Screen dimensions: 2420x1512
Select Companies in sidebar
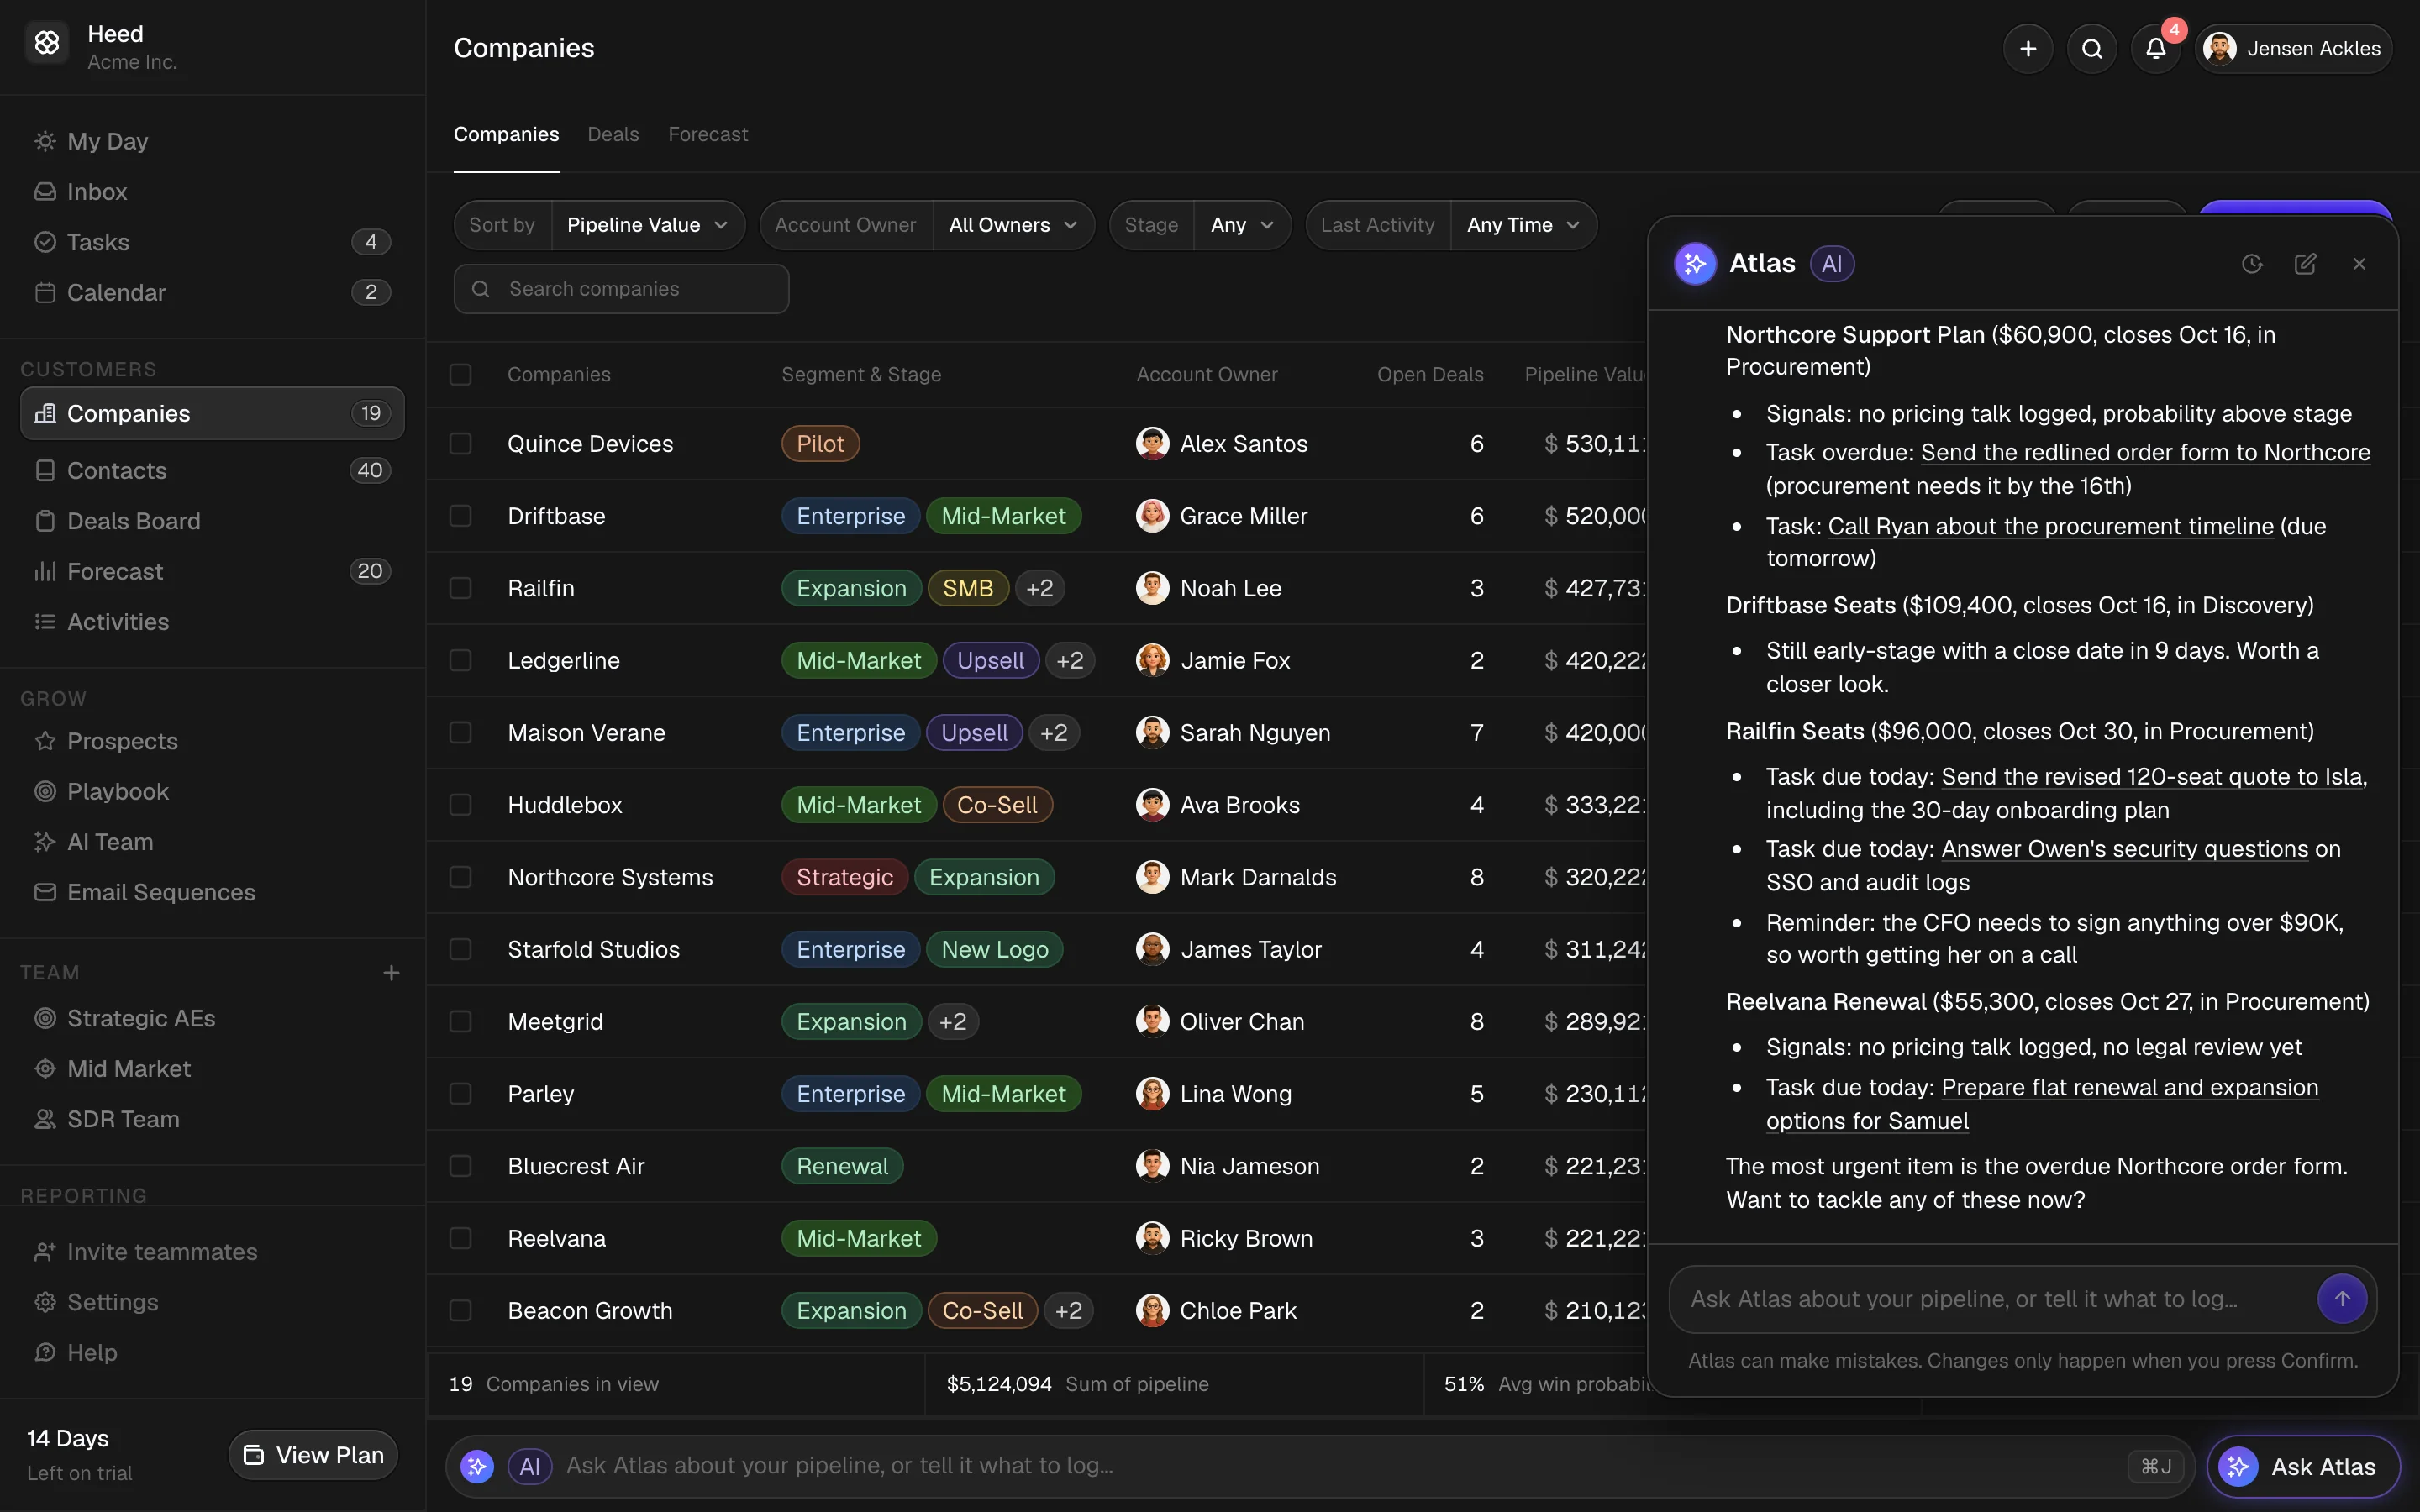click(x=212, y=413)
